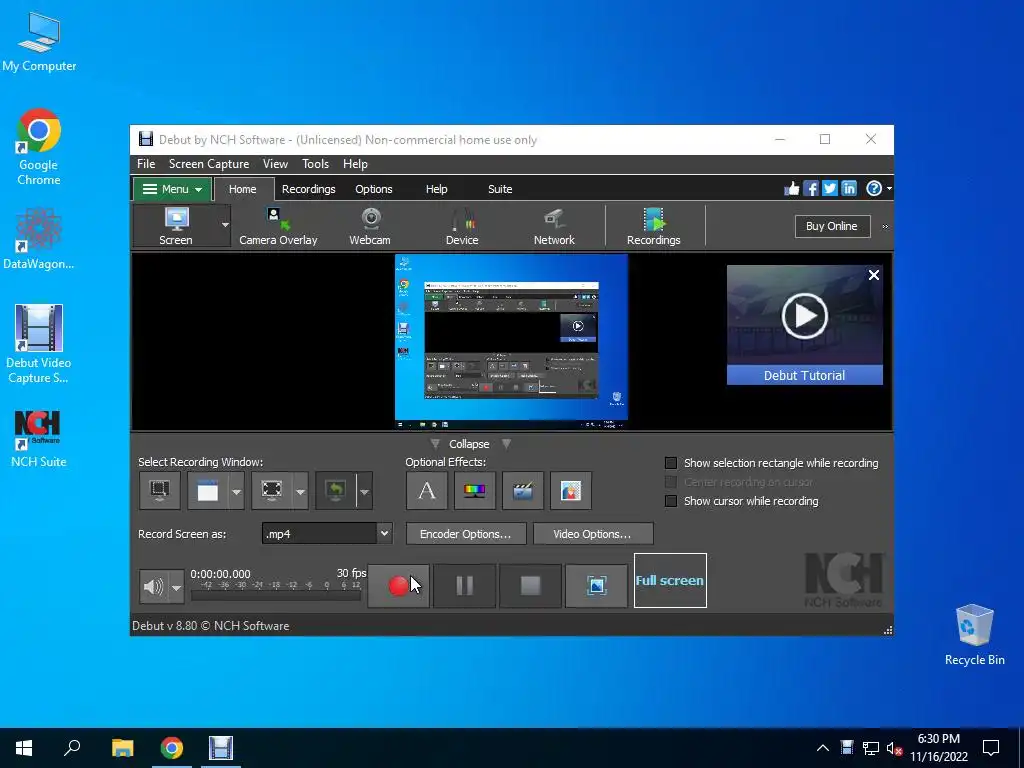This screenshot has width=1024, height=768.
Task: Open the green Menu dropdown
Action: coord(172,189)
